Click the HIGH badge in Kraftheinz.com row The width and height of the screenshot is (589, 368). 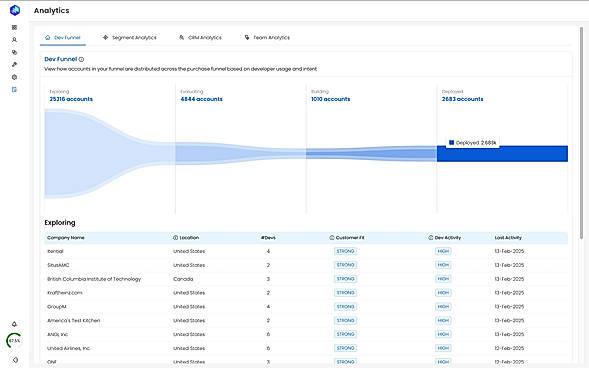pyautogui.click(x=443, y=293)
